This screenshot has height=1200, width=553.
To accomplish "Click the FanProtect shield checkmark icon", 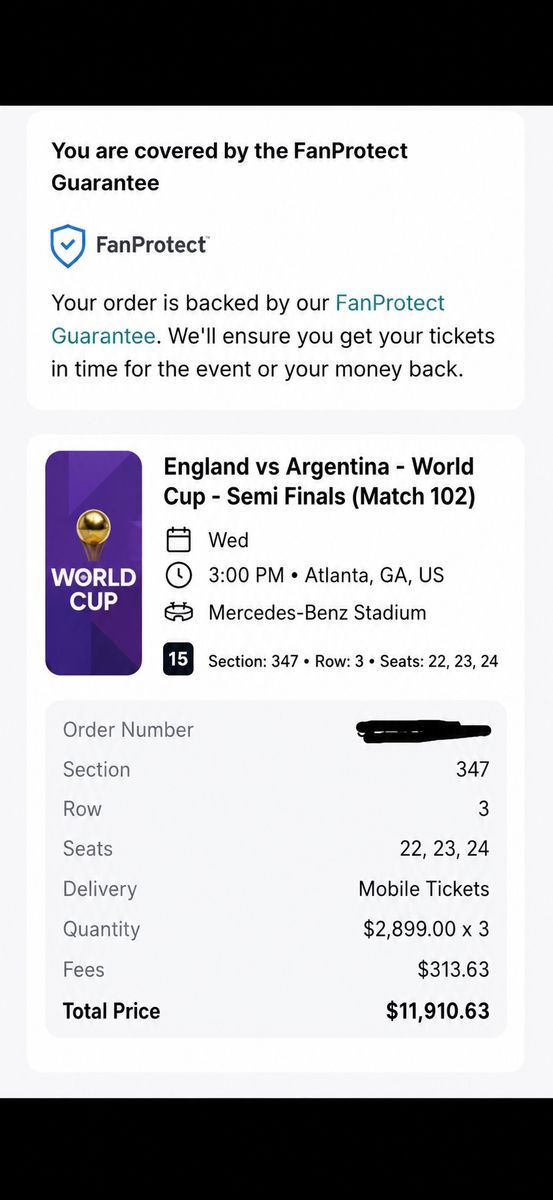I will (68, 246).
